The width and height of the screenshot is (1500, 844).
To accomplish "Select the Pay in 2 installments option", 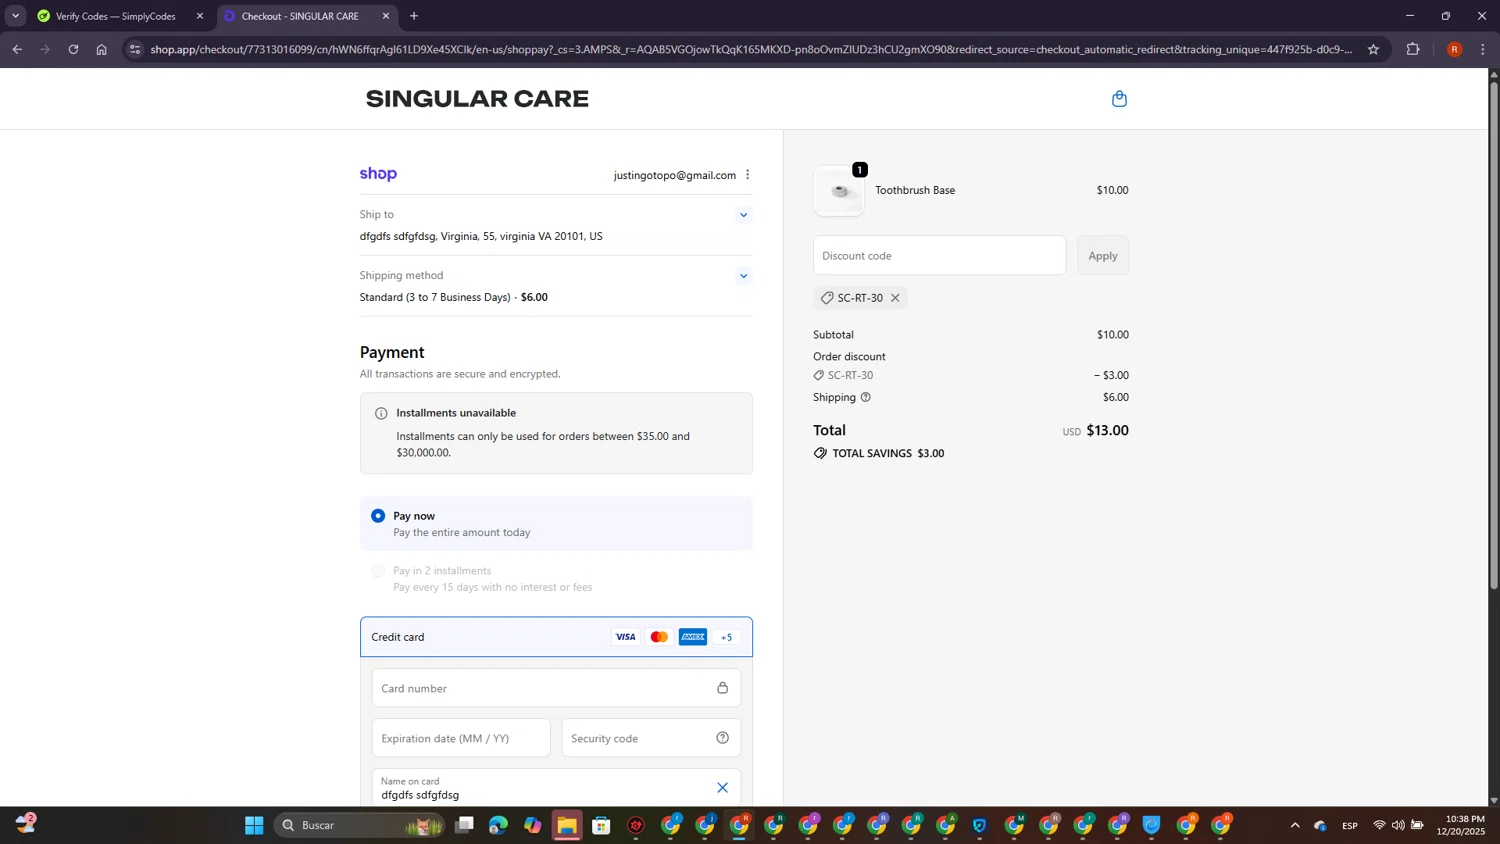I will [x=378, y=571].
